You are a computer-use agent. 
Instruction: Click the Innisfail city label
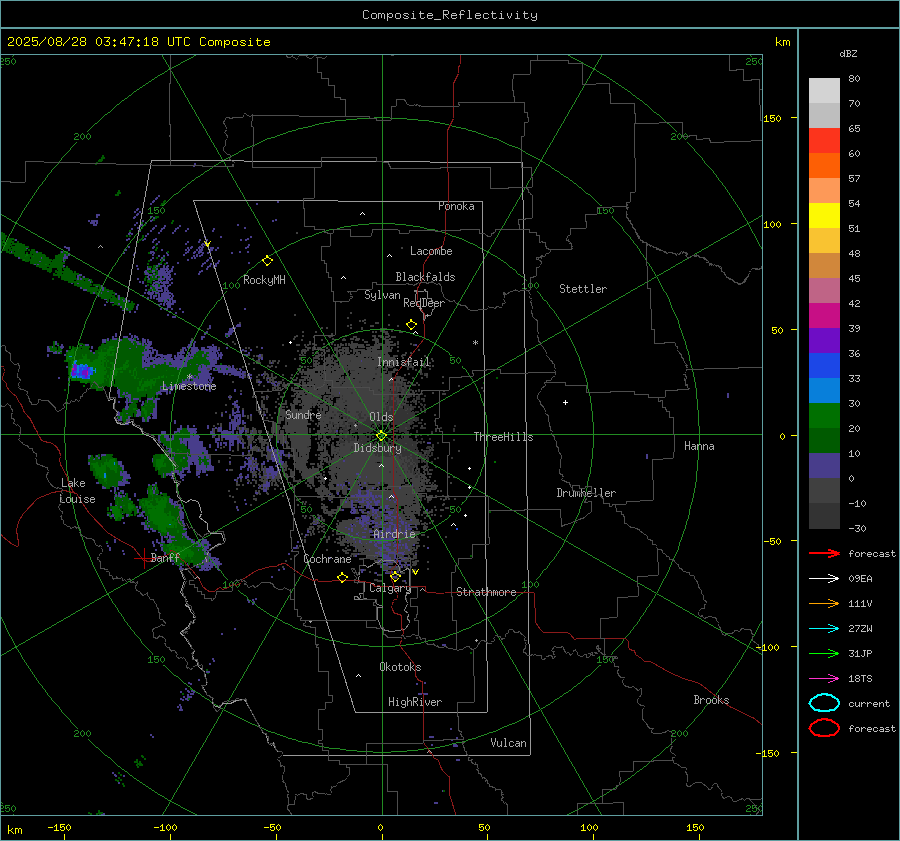point(404,362)
